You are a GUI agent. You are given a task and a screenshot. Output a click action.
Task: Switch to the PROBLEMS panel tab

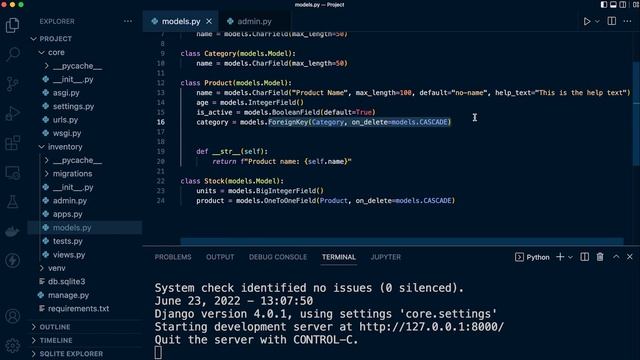173,257
